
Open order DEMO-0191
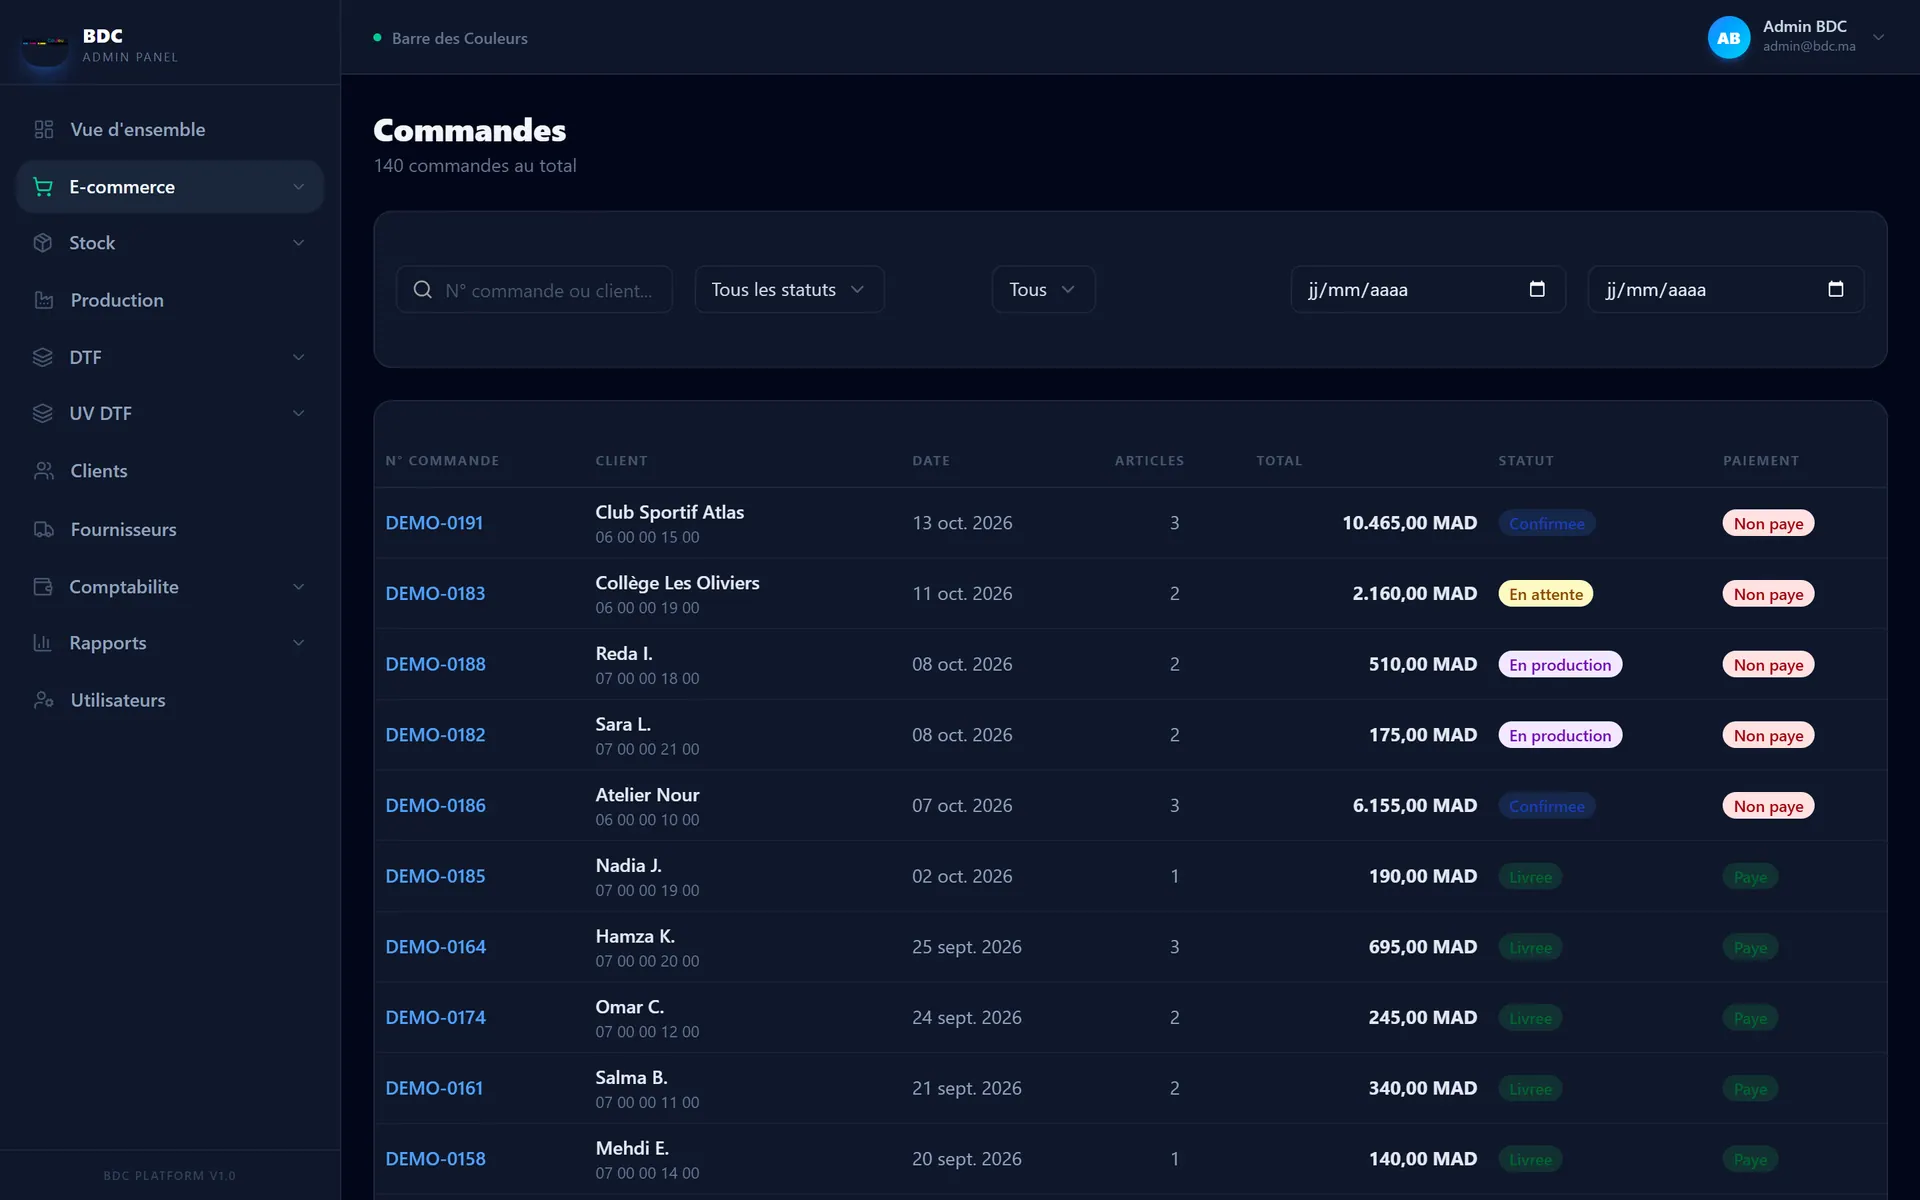434,523
